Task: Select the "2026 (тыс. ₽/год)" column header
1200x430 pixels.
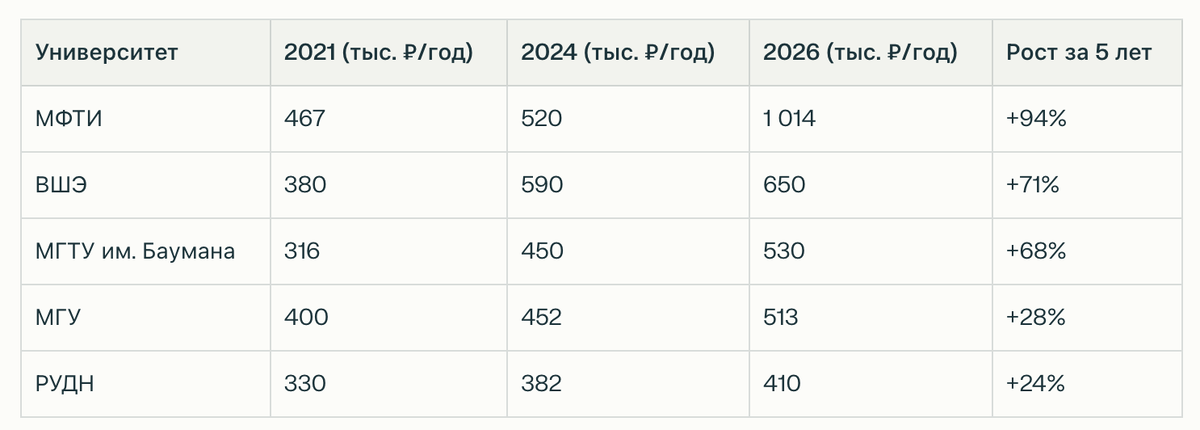Action: pos(860,53)
